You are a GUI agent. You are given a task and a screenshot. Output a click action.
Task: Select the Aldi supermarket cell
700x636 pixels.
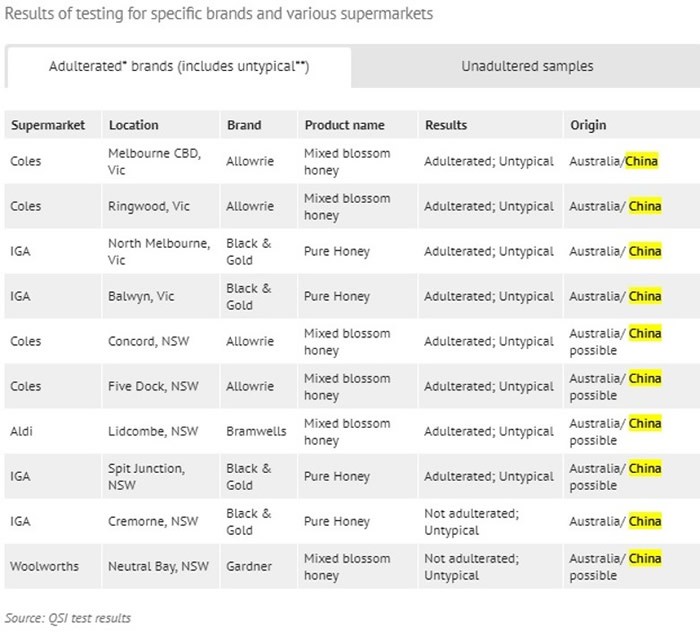[x=23, y=431]
